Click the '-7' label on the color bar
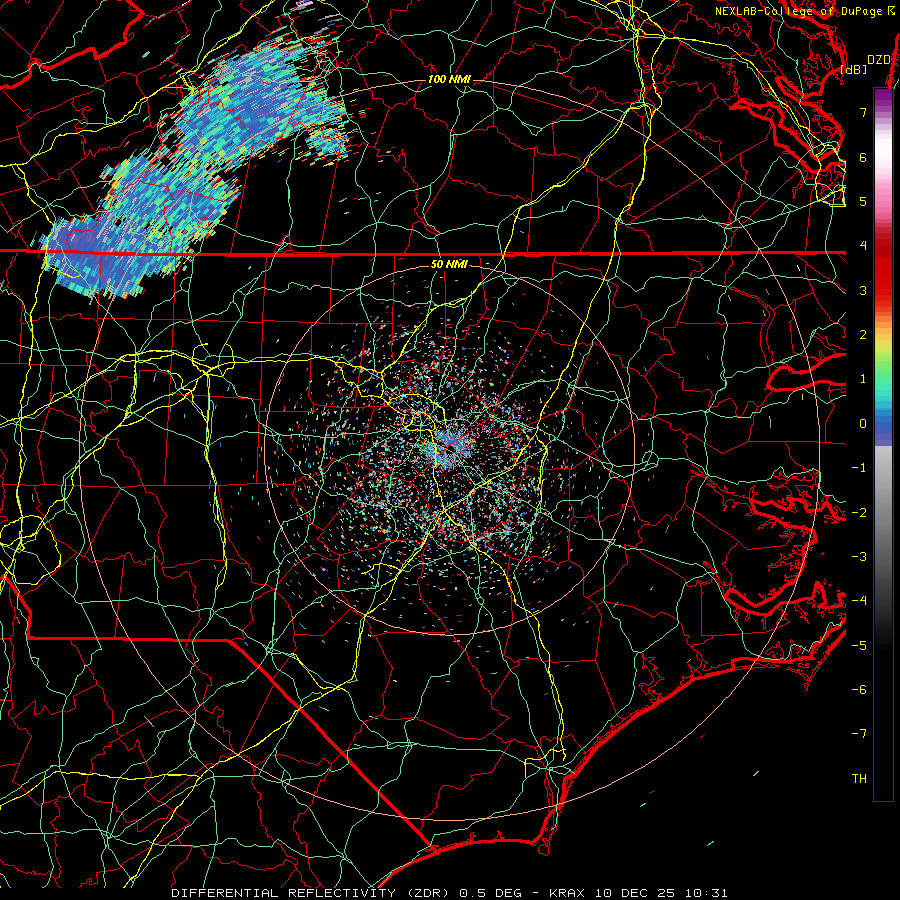 tap(859, 734)
